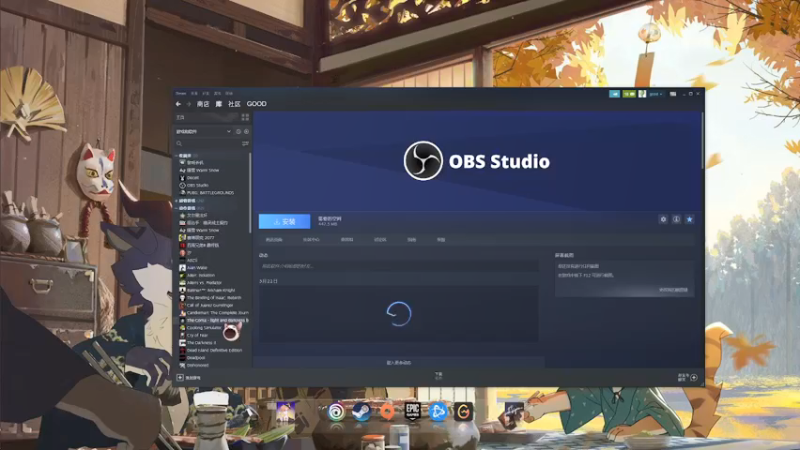Open the games and software filter dropdown

coord(204,132)
